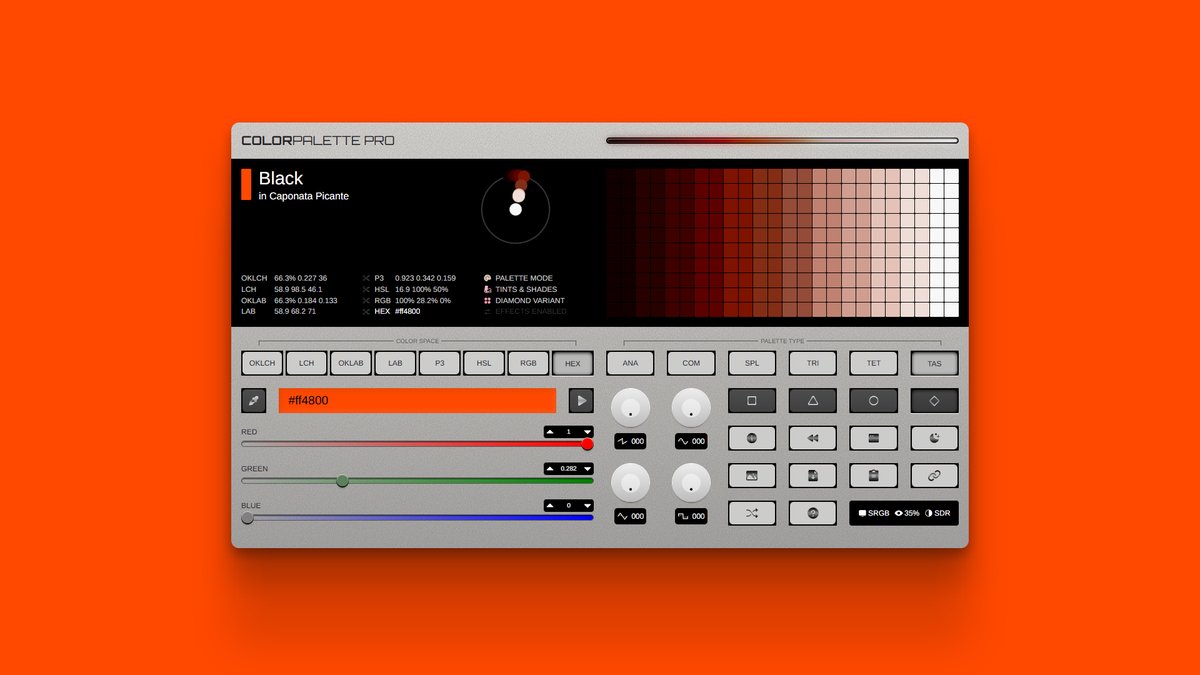Switch to the OKLCH color space
1200x675 pixels.
pyautogui.click(x=262, y=364)
